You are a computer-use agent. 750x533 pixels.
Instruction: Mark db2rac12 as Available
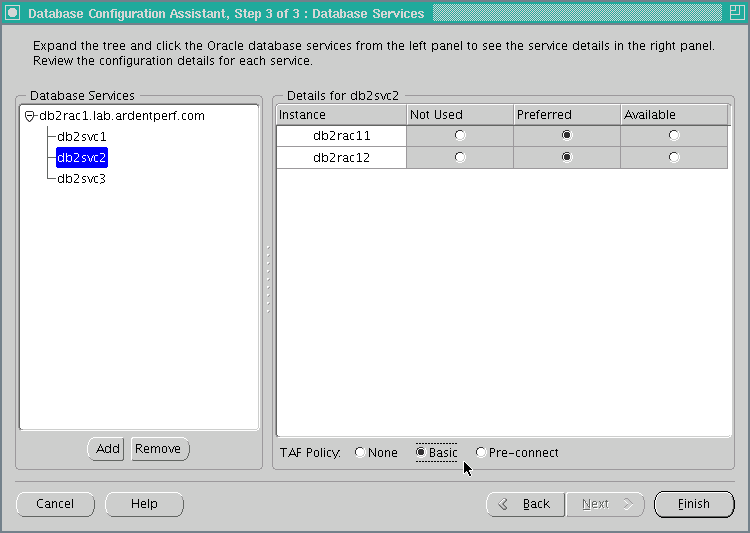674,157
